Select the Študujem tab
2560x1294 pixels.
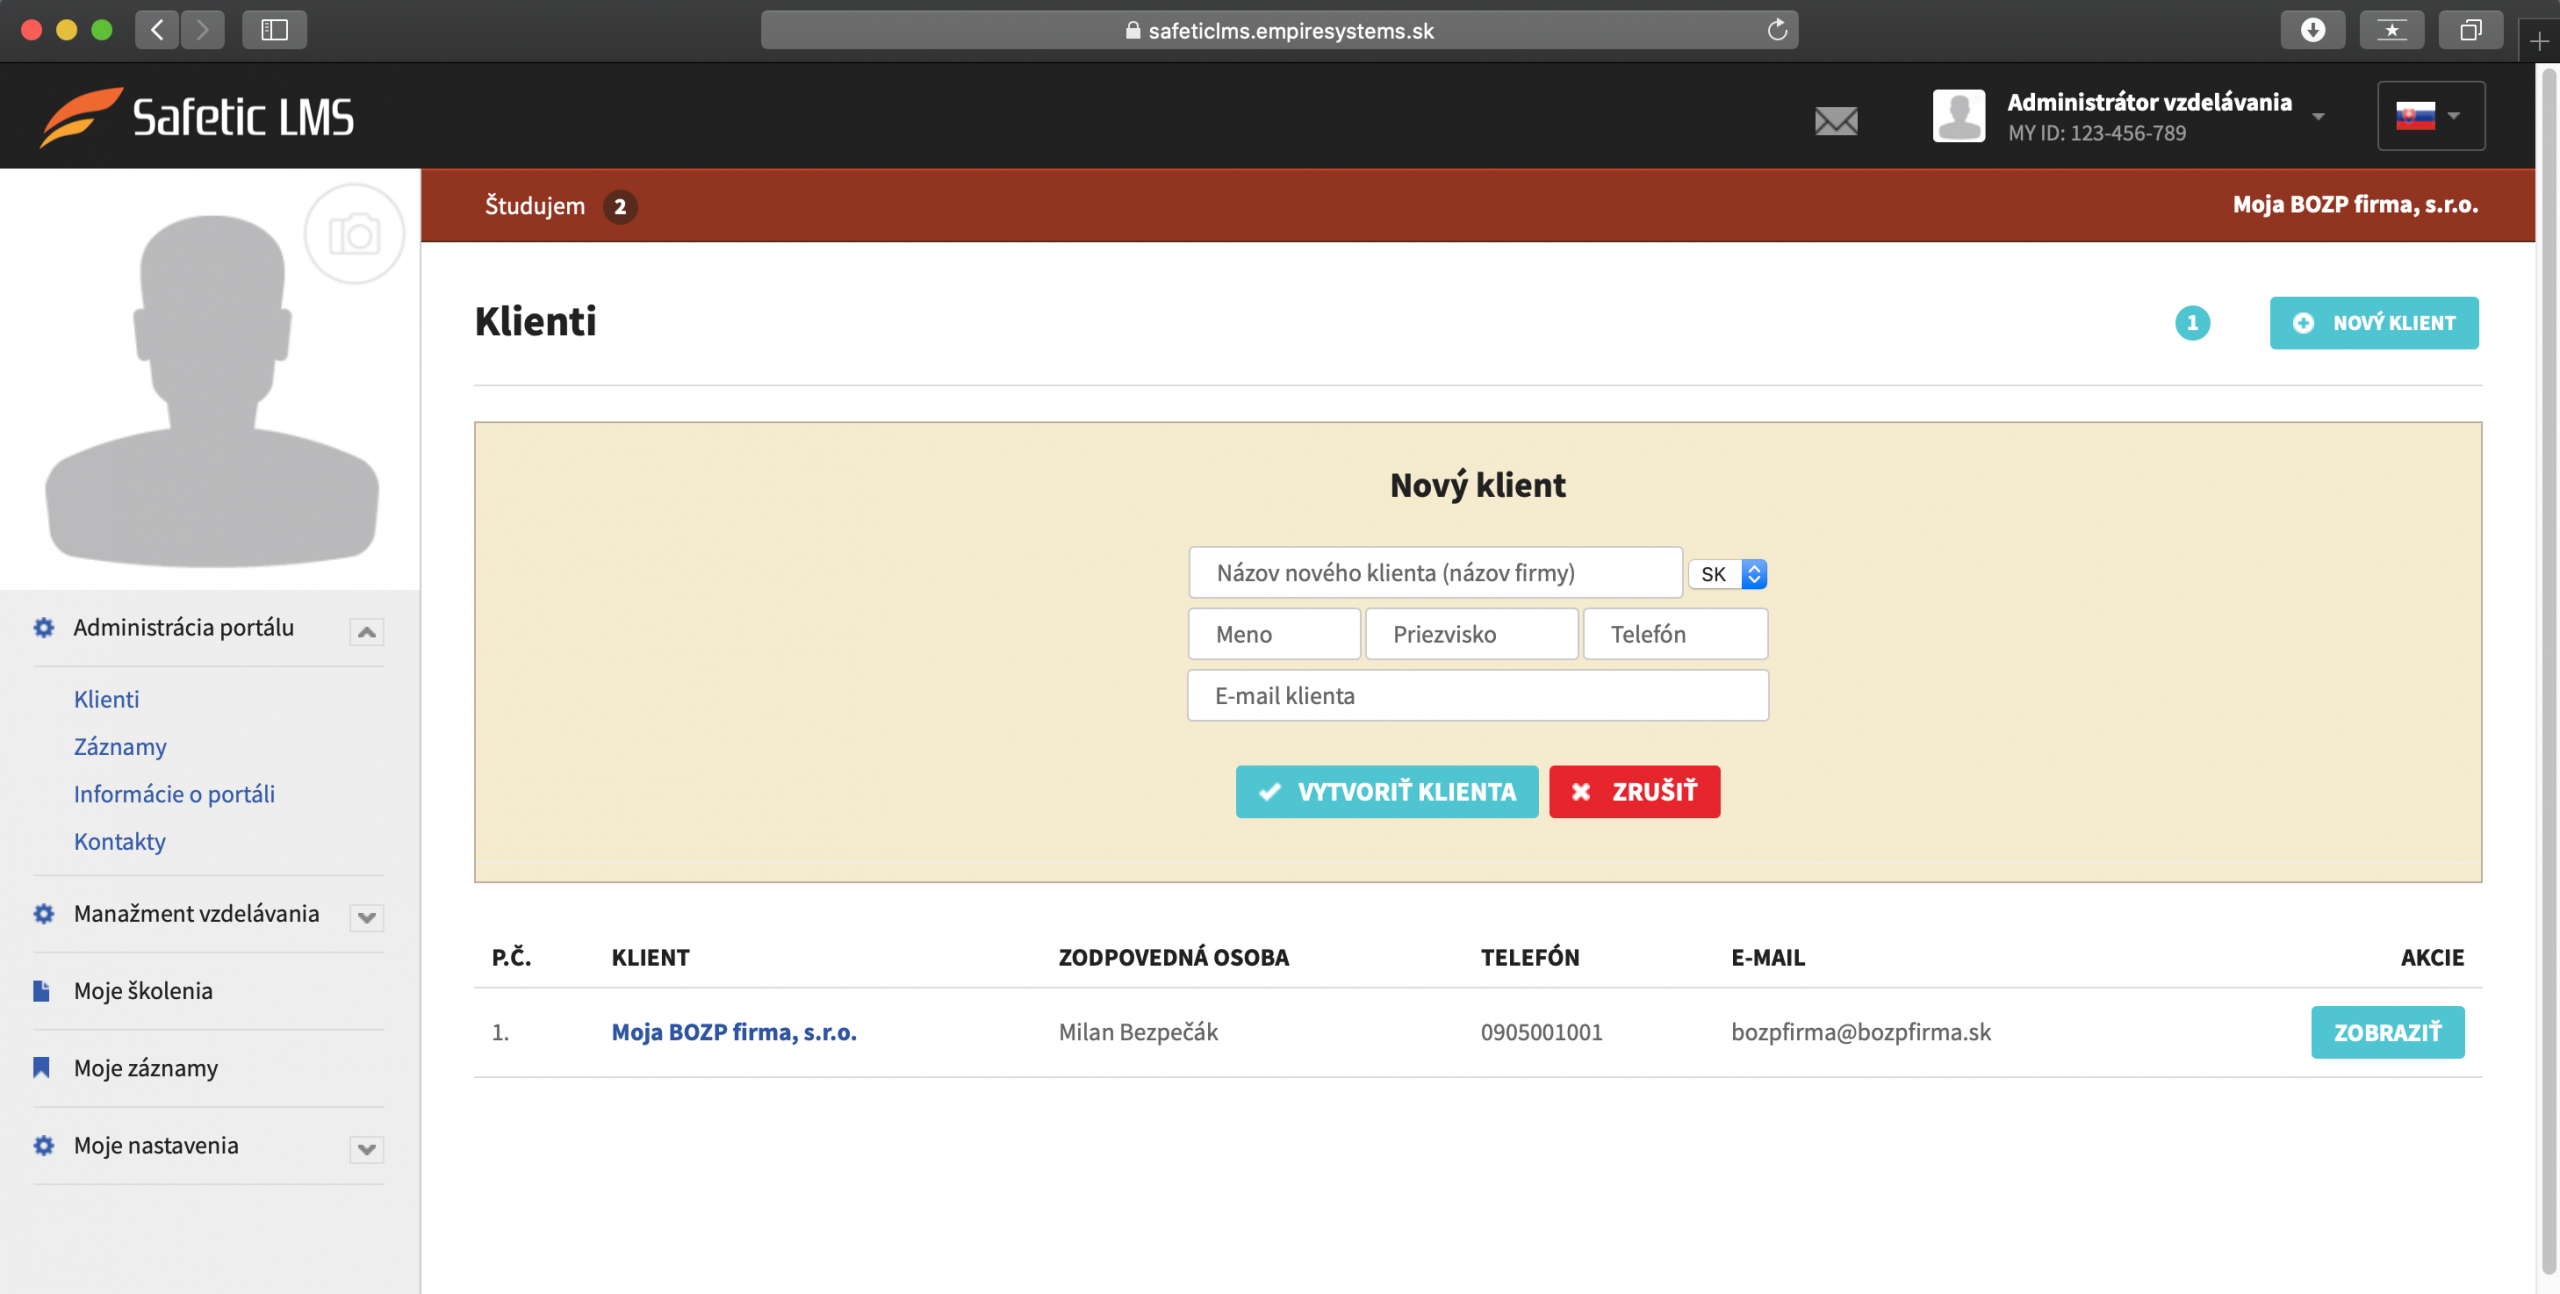coord(535,205)
